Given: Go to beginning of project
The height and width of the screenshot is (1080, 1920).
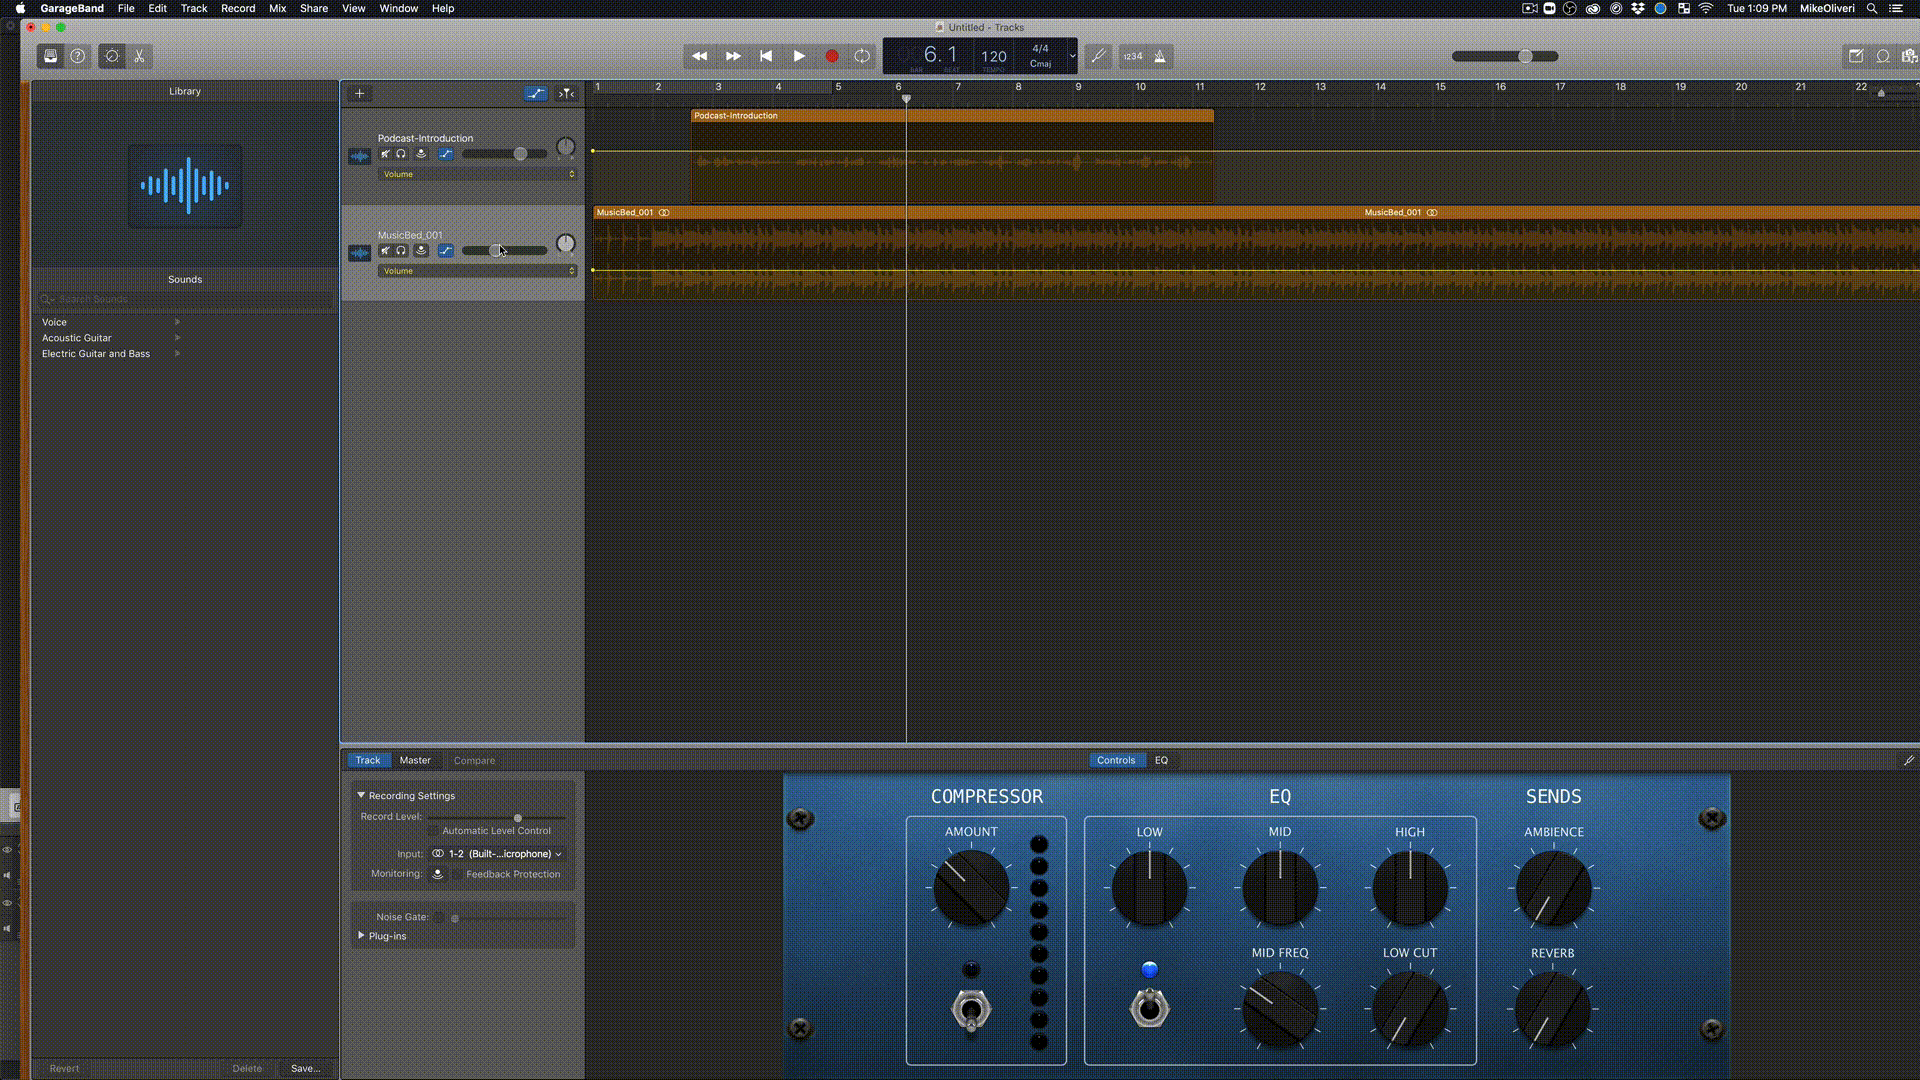Looking at the screenshot, I should click(766, 57).
